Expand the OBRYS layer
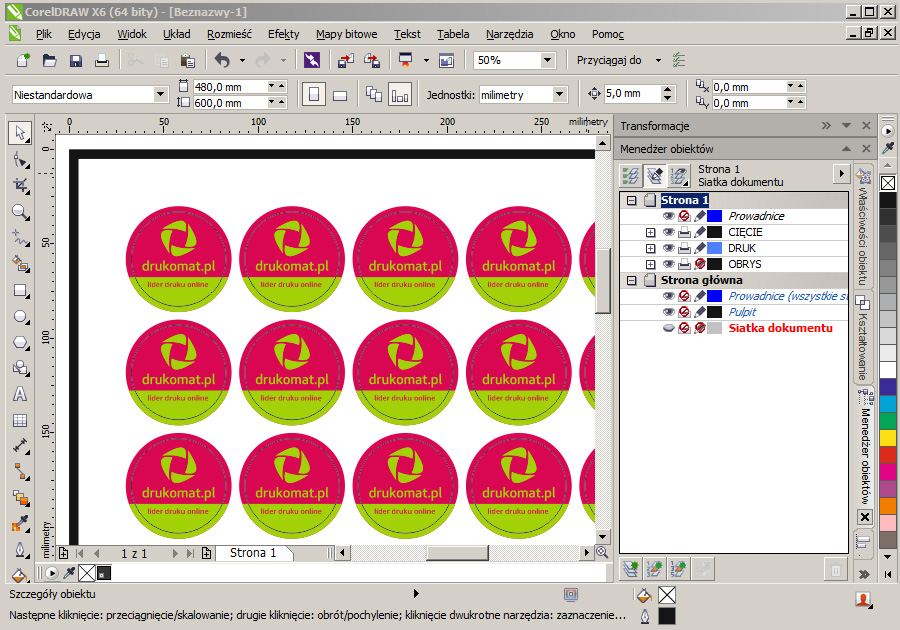The height and width of the screenshot is (630, 900). pos(650,265)
